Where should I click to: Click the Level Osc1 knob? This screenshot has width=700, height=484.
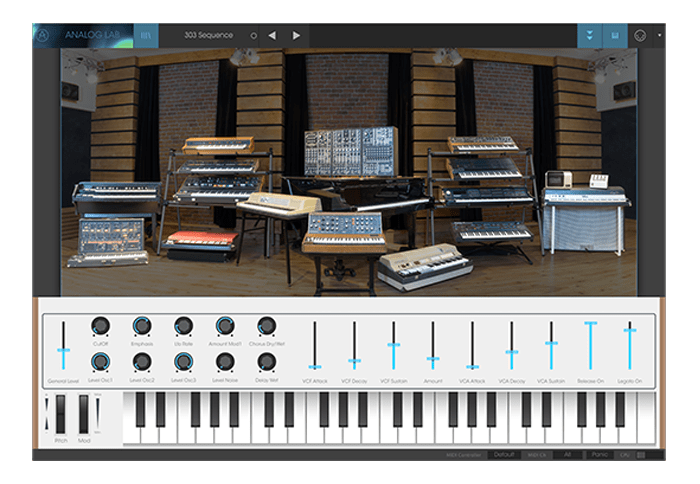click(x=100, y=362)
